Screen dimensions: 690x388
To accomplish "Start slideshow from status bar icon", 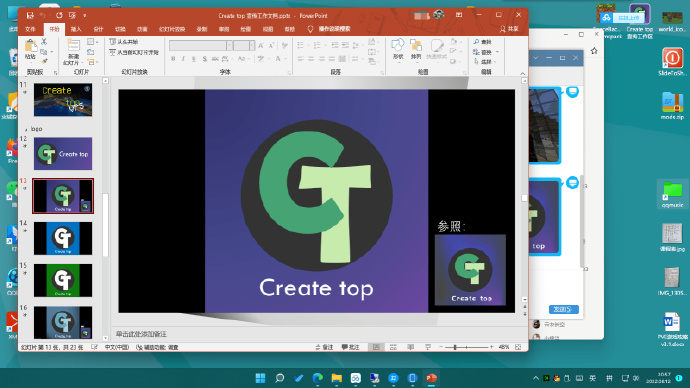I will [428, 347].
